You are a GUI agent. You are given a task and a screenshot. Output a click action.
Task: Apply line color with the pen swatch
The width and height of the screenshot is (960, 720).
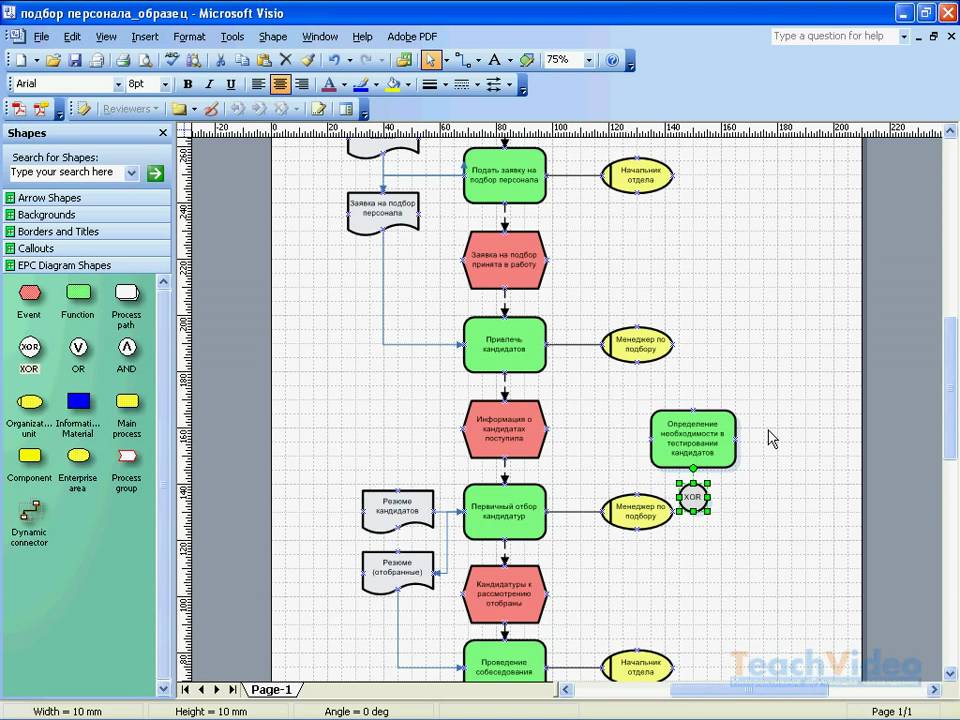361,84
